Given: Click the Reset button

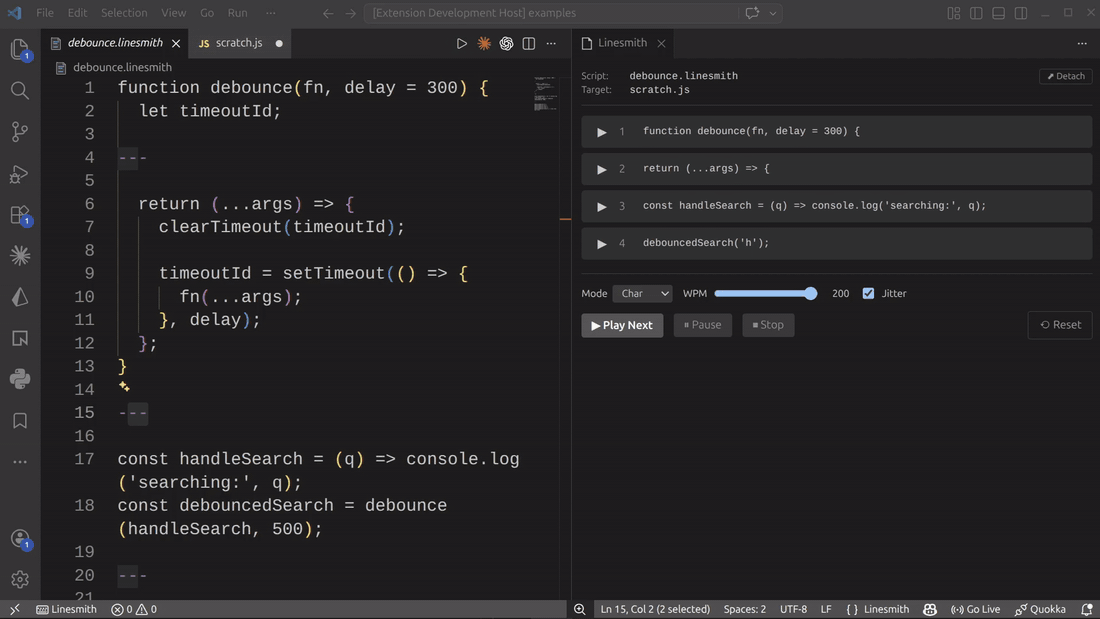Looking at the screenshot, I should tap(1060, 325).
